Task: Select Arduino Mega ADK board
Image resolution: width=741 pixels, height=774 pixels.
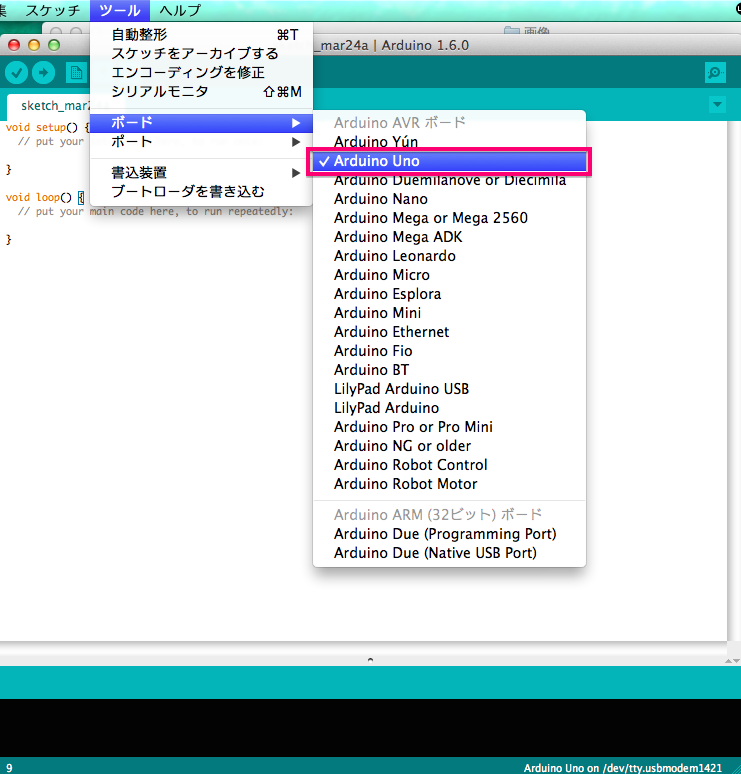Action: pos(449,237)
